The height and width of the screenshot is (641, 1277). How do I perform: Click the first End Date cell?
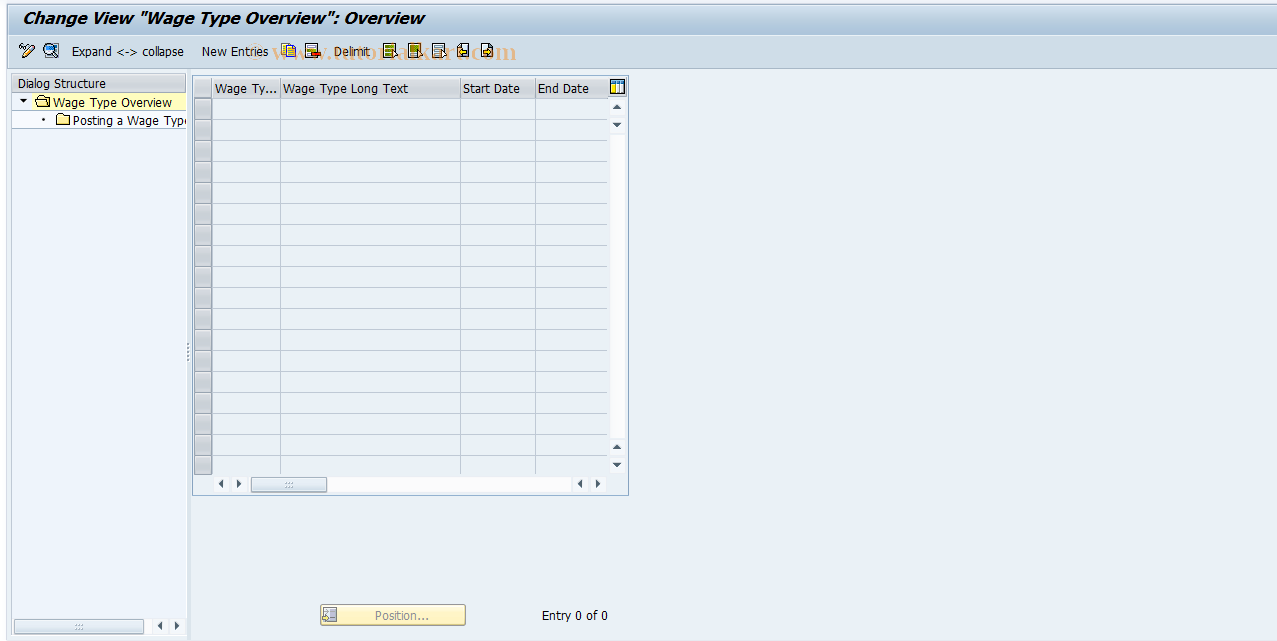pyautogui.click(x=571, y=109)
